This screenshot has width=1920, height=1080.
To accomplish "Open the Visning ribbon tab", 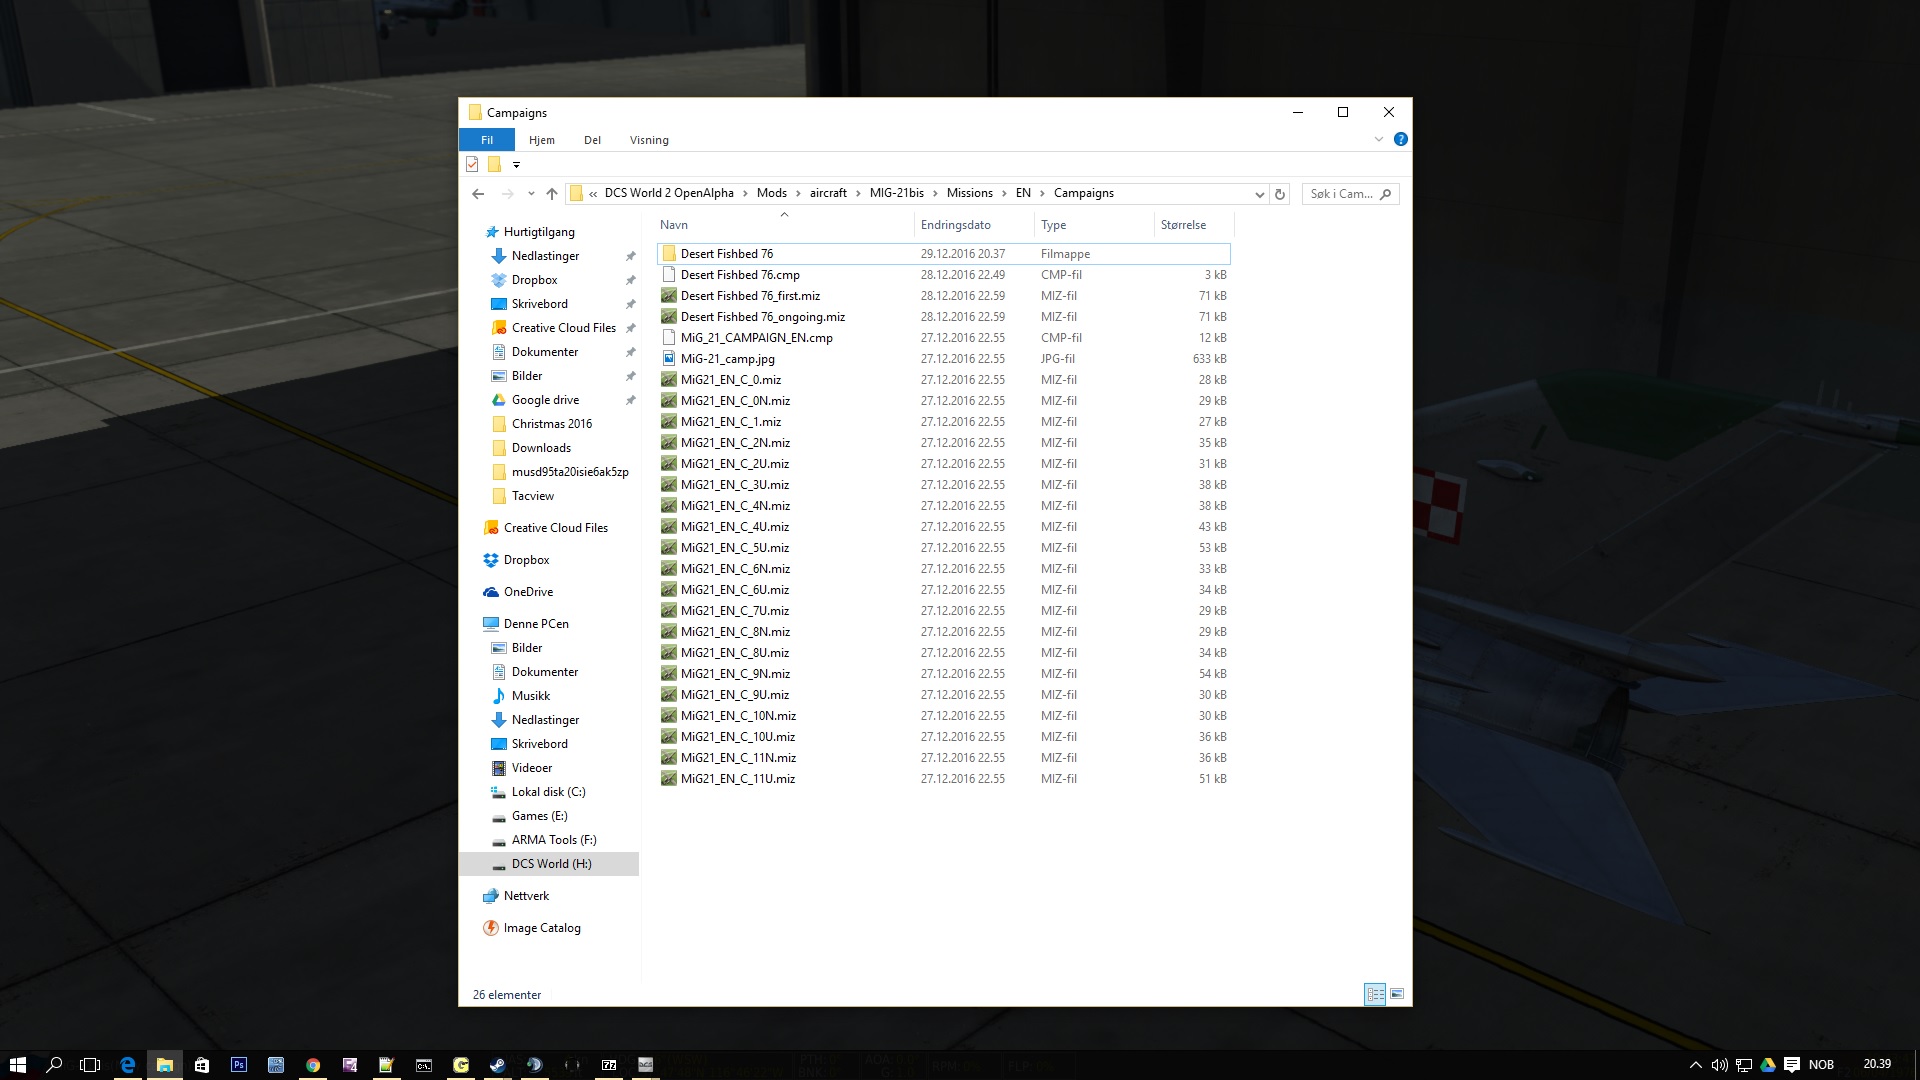I will [x=649, y=140].
